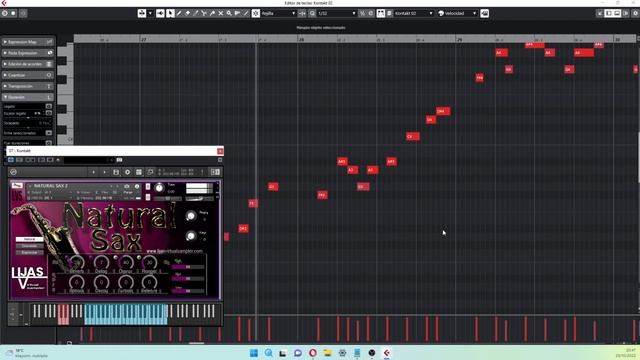Close the Kontakt plugin window
640x360 pixels.
coord(220,151)
